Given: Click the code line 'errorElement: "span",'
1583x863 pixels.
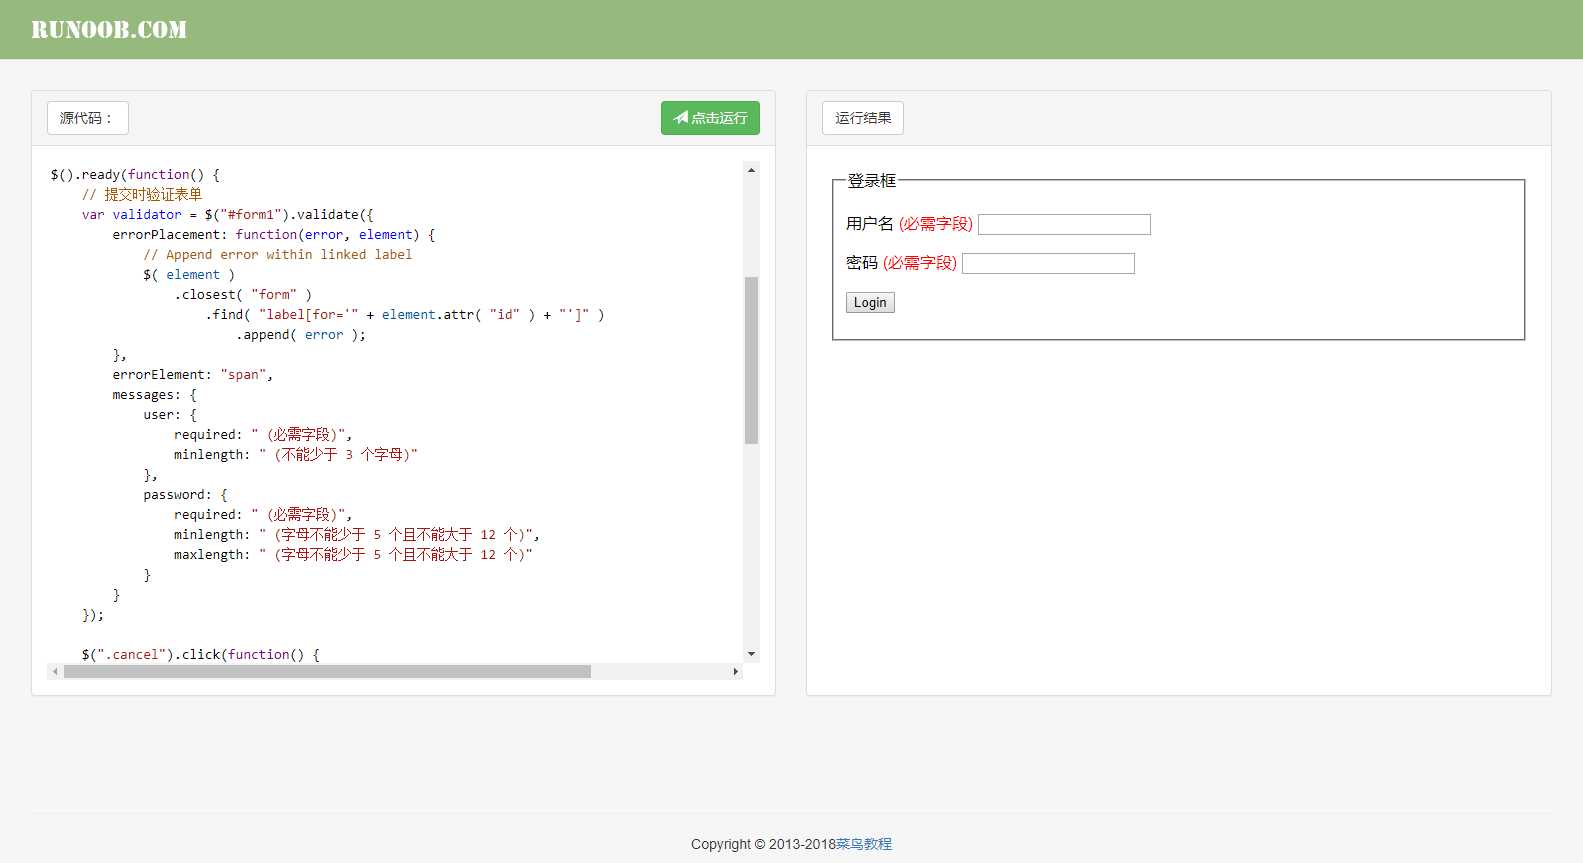Looking at the screenshot, I should 192,374.
